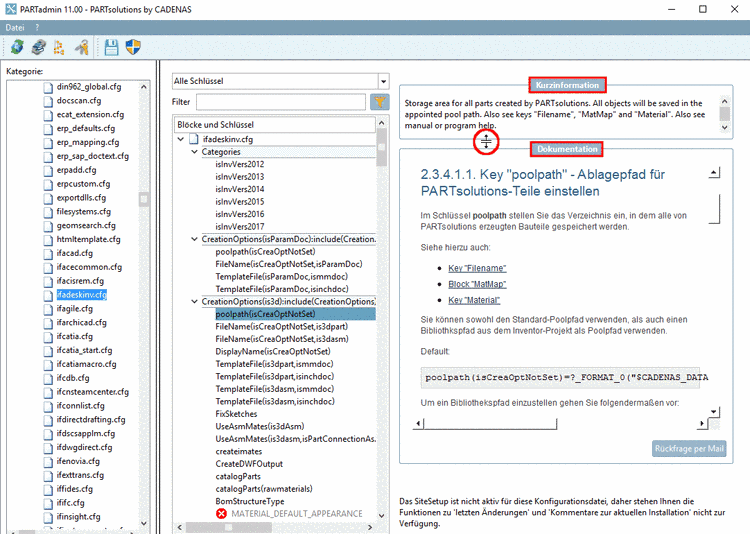The width and height of the screenshot is (750, 534).
Task: Click the user with key toolbar icon
Action: point(81,47)
